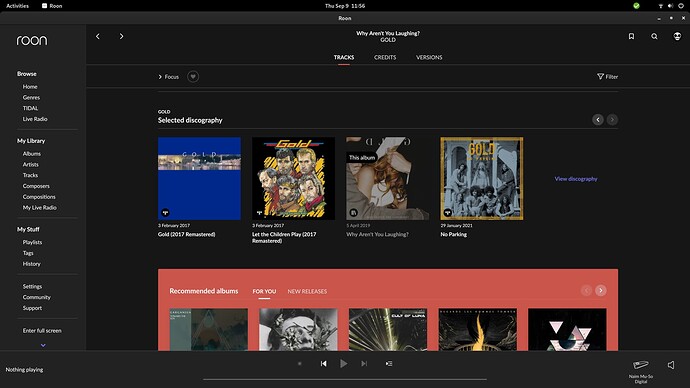Open Tracks in My Library
The width and height of the screenshot is (690, 388).
[x=30, y=175]
